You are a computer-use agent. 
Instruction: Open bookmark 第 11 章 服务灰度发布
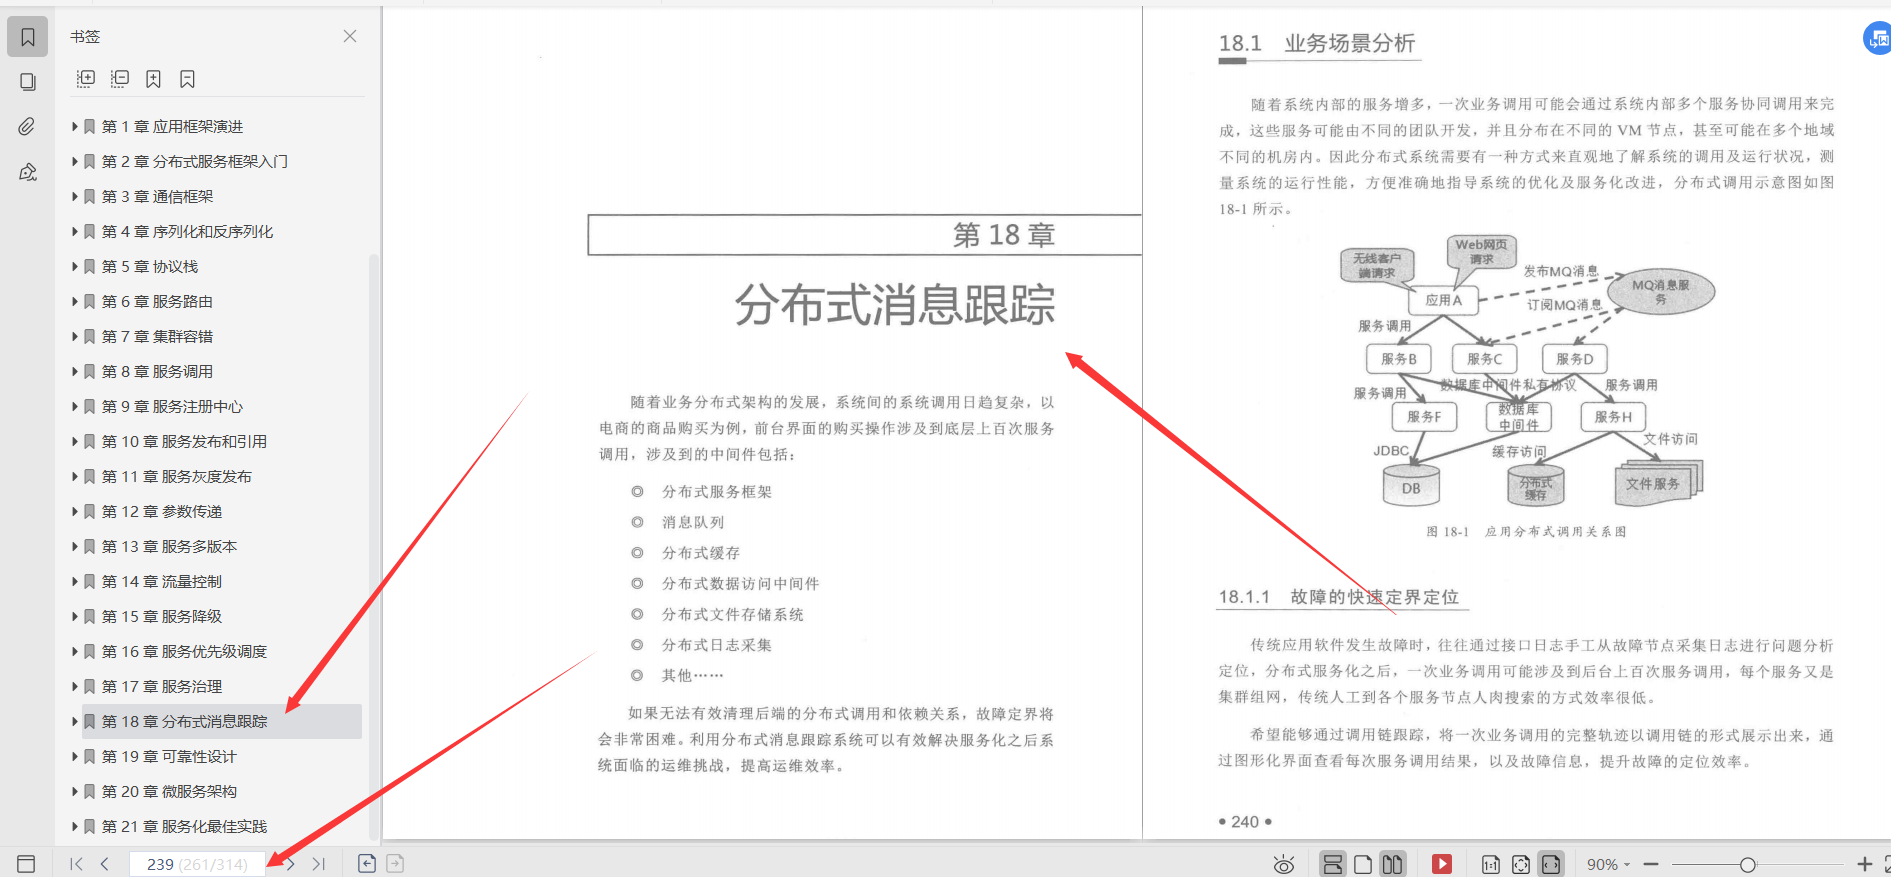pyautogui.click(x=176, y=477)
